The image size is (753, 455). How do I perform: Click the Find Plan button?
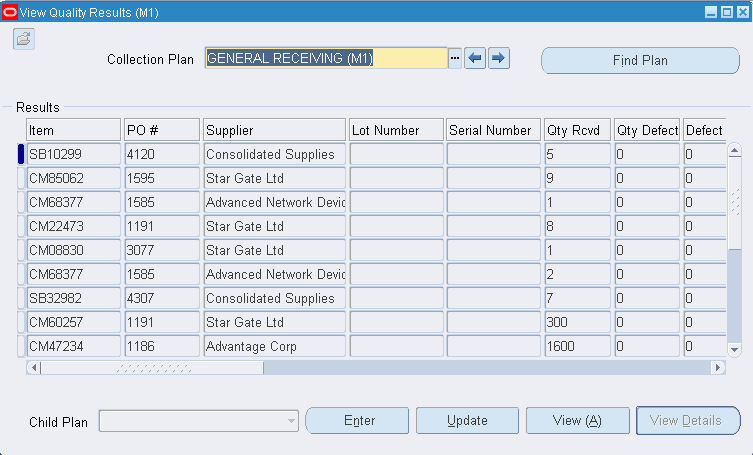[640, 61]
